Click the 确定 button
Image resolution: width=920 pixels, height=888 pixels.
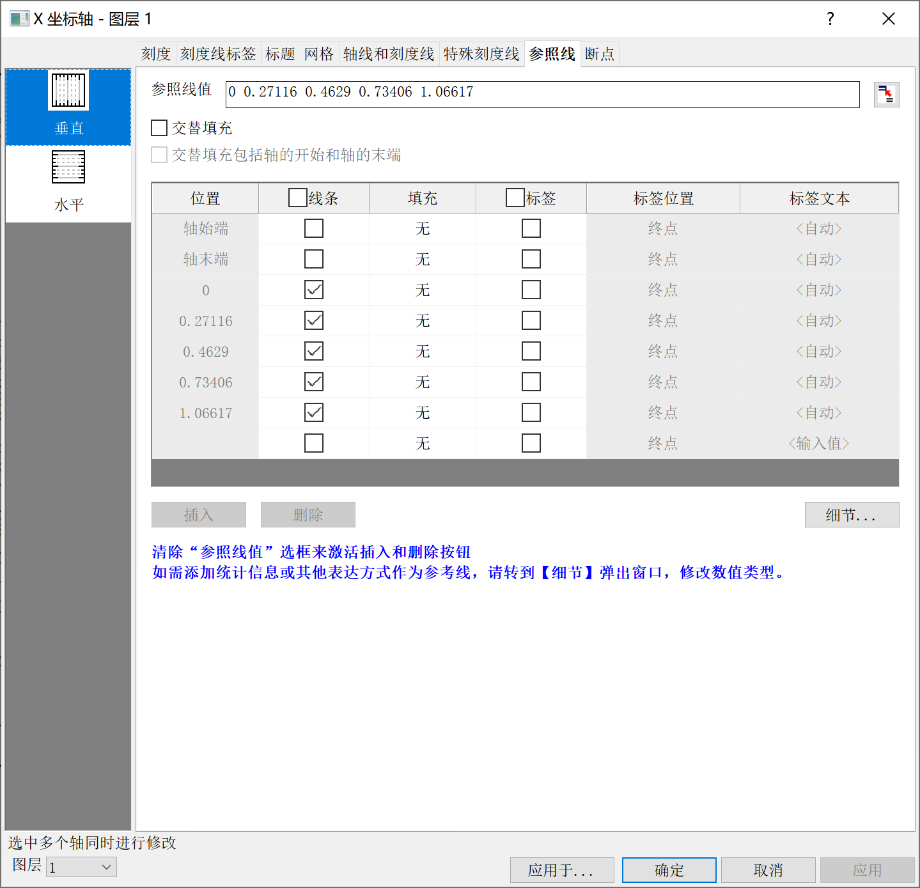[669, 870]
